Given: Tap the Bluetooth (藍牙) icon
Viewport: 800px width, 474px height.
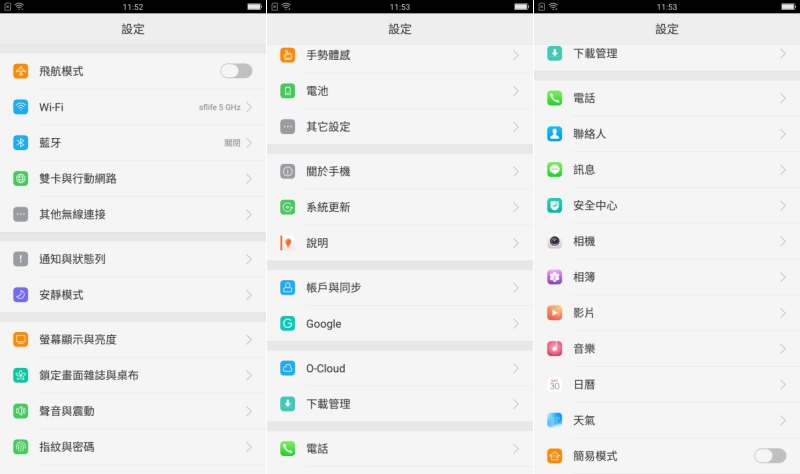Looking at the screenshot, I should click(x=20, y=142).
